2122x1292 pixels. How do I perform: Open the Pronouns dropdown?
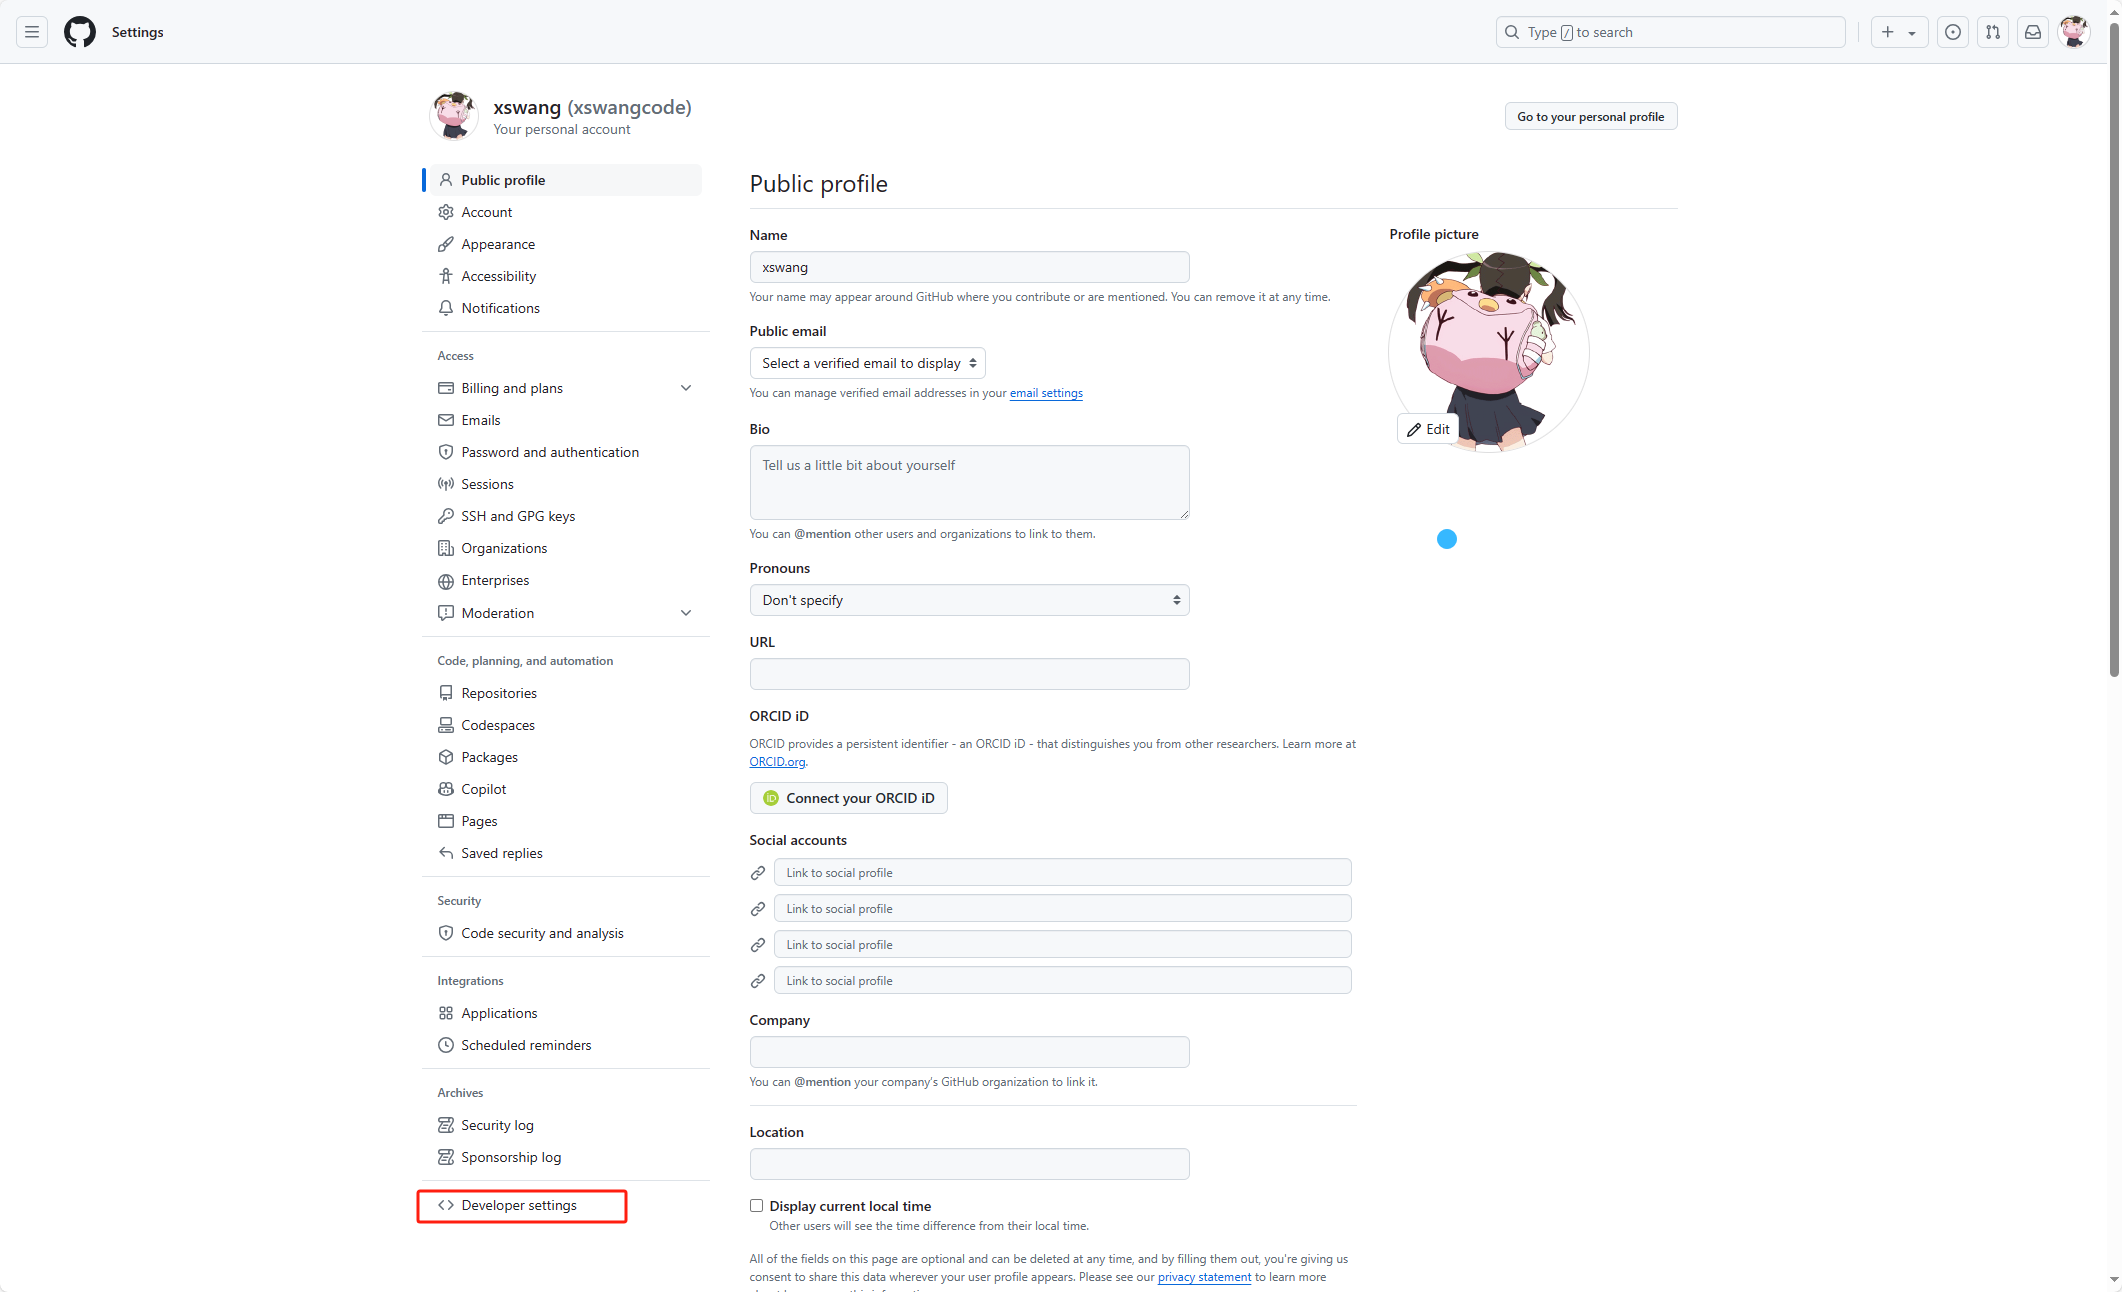coord(968,600)
